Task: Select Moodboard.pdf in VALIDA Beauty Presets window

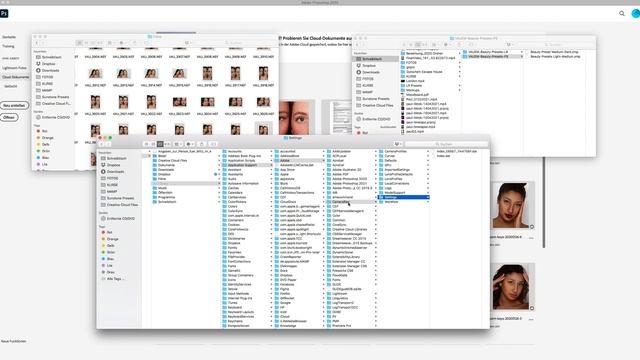Action: 417,95
